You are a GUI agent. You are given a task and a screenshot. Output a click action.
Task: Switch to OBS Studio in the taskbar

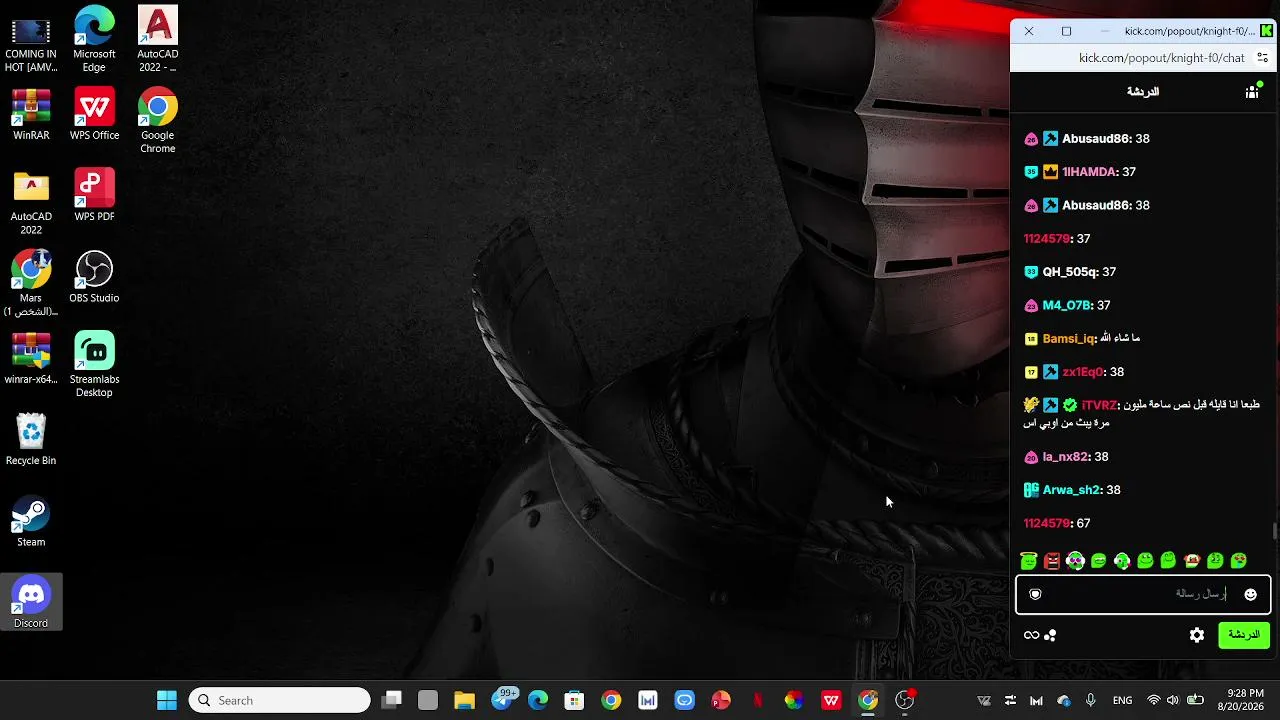point(905,700)
